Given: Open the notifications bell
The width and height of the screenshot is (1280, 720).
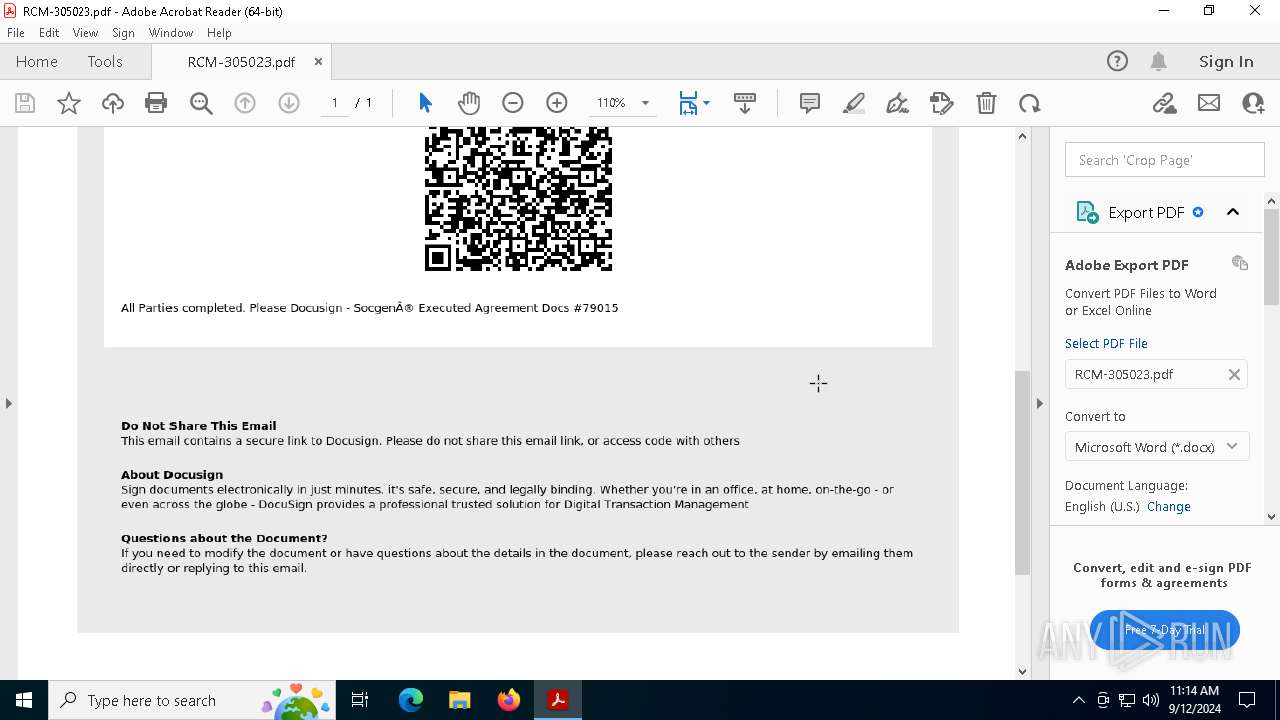Looking at the screenshot, I should [x=1158, y=61].
